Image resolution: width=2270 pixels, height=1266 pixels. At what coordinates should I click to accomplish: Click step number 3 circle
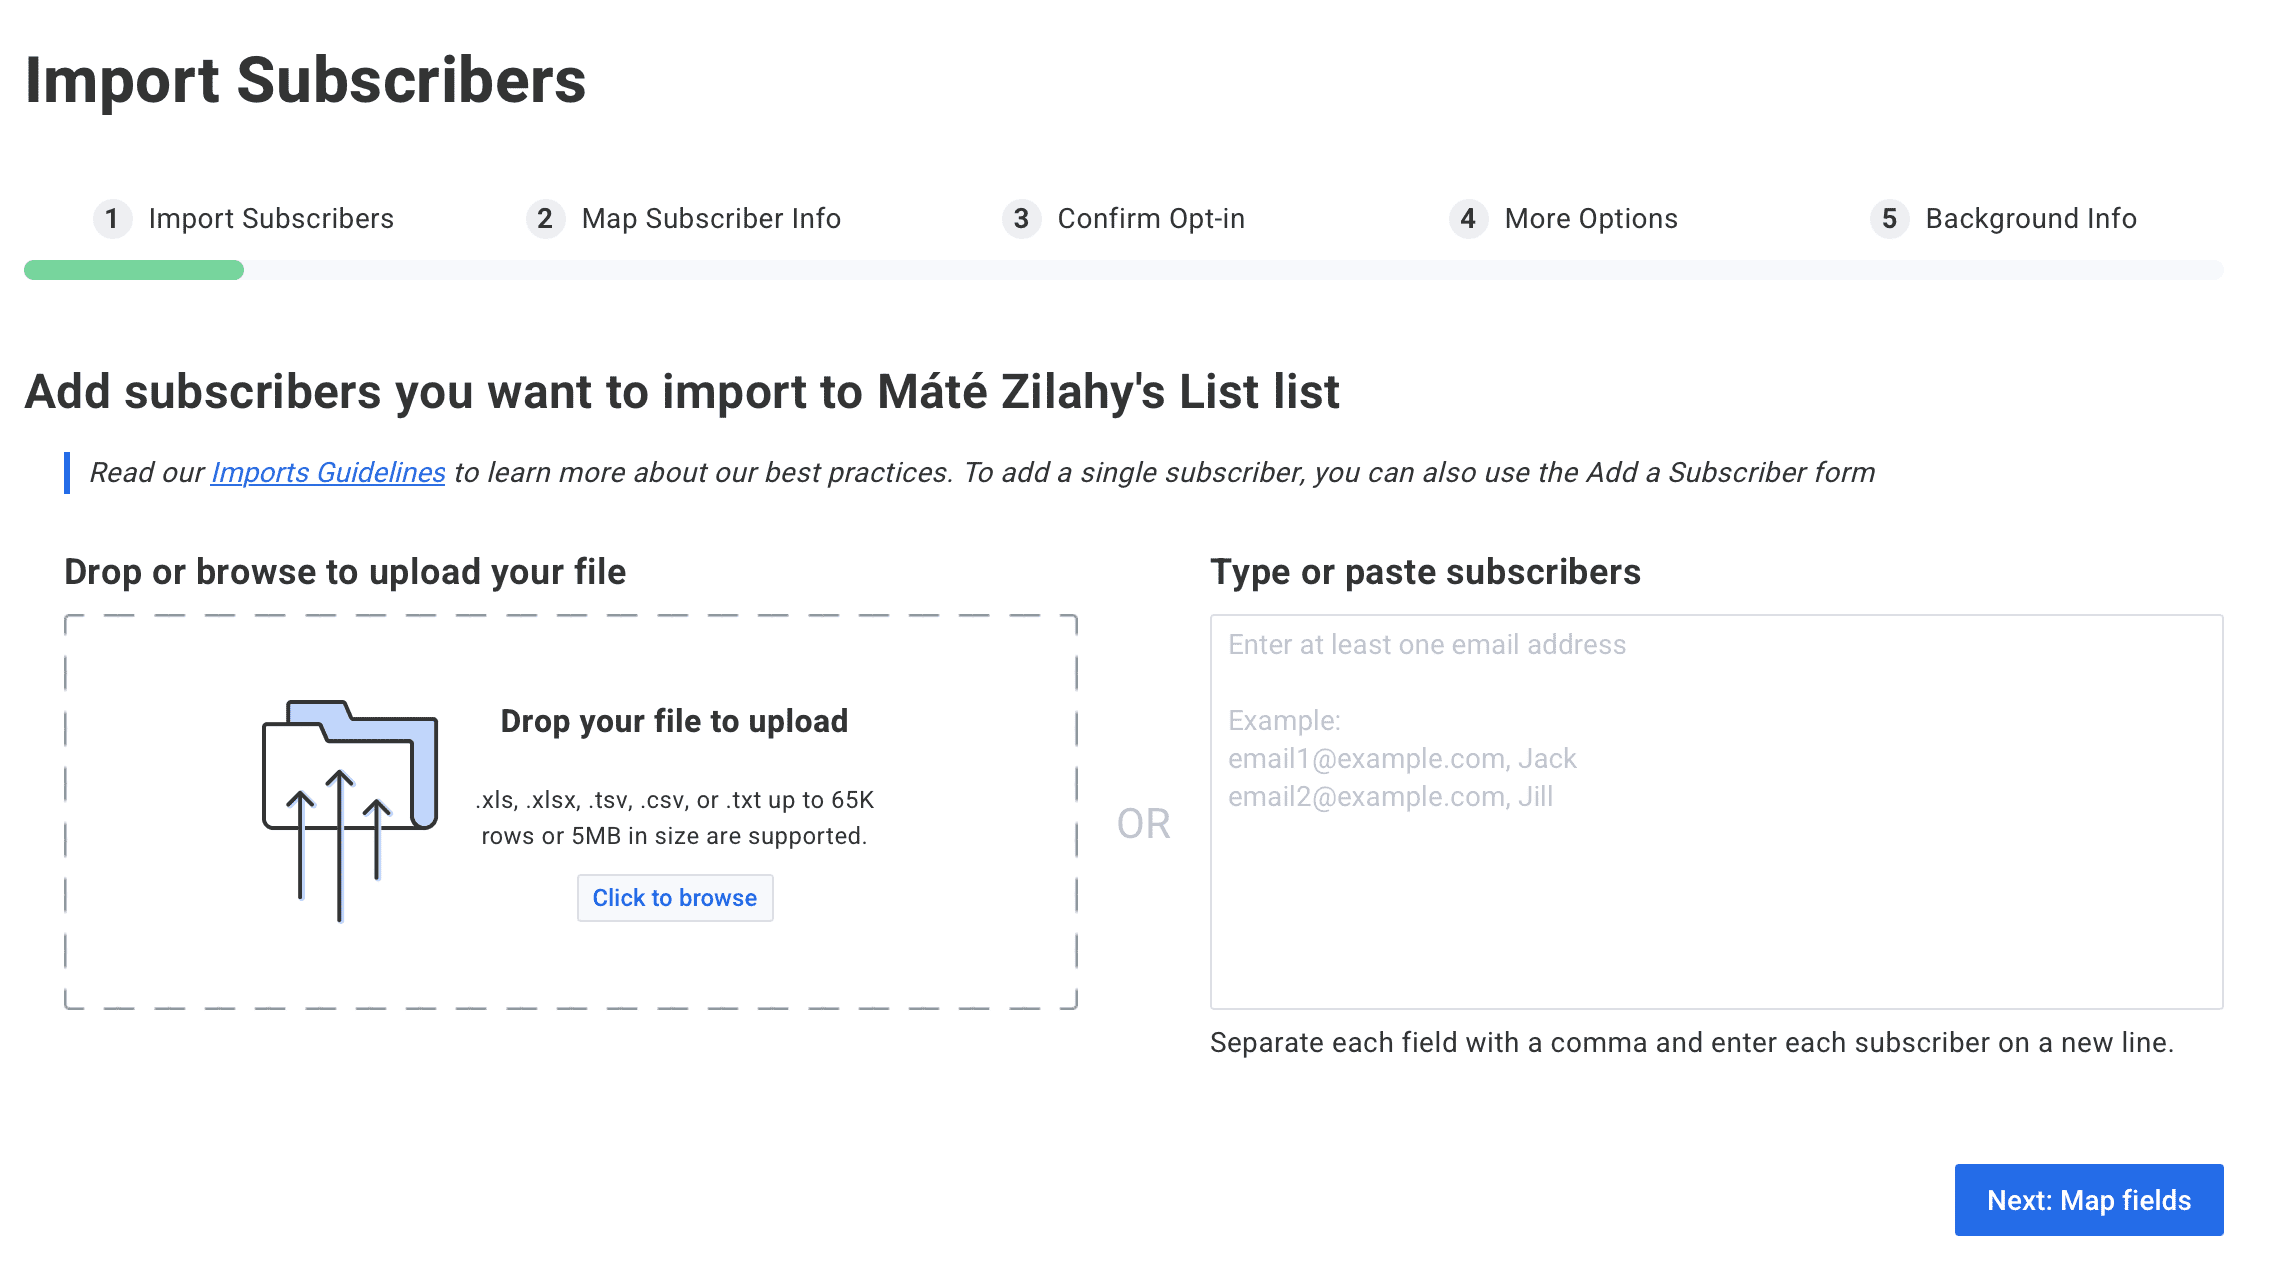point(1021,218)
